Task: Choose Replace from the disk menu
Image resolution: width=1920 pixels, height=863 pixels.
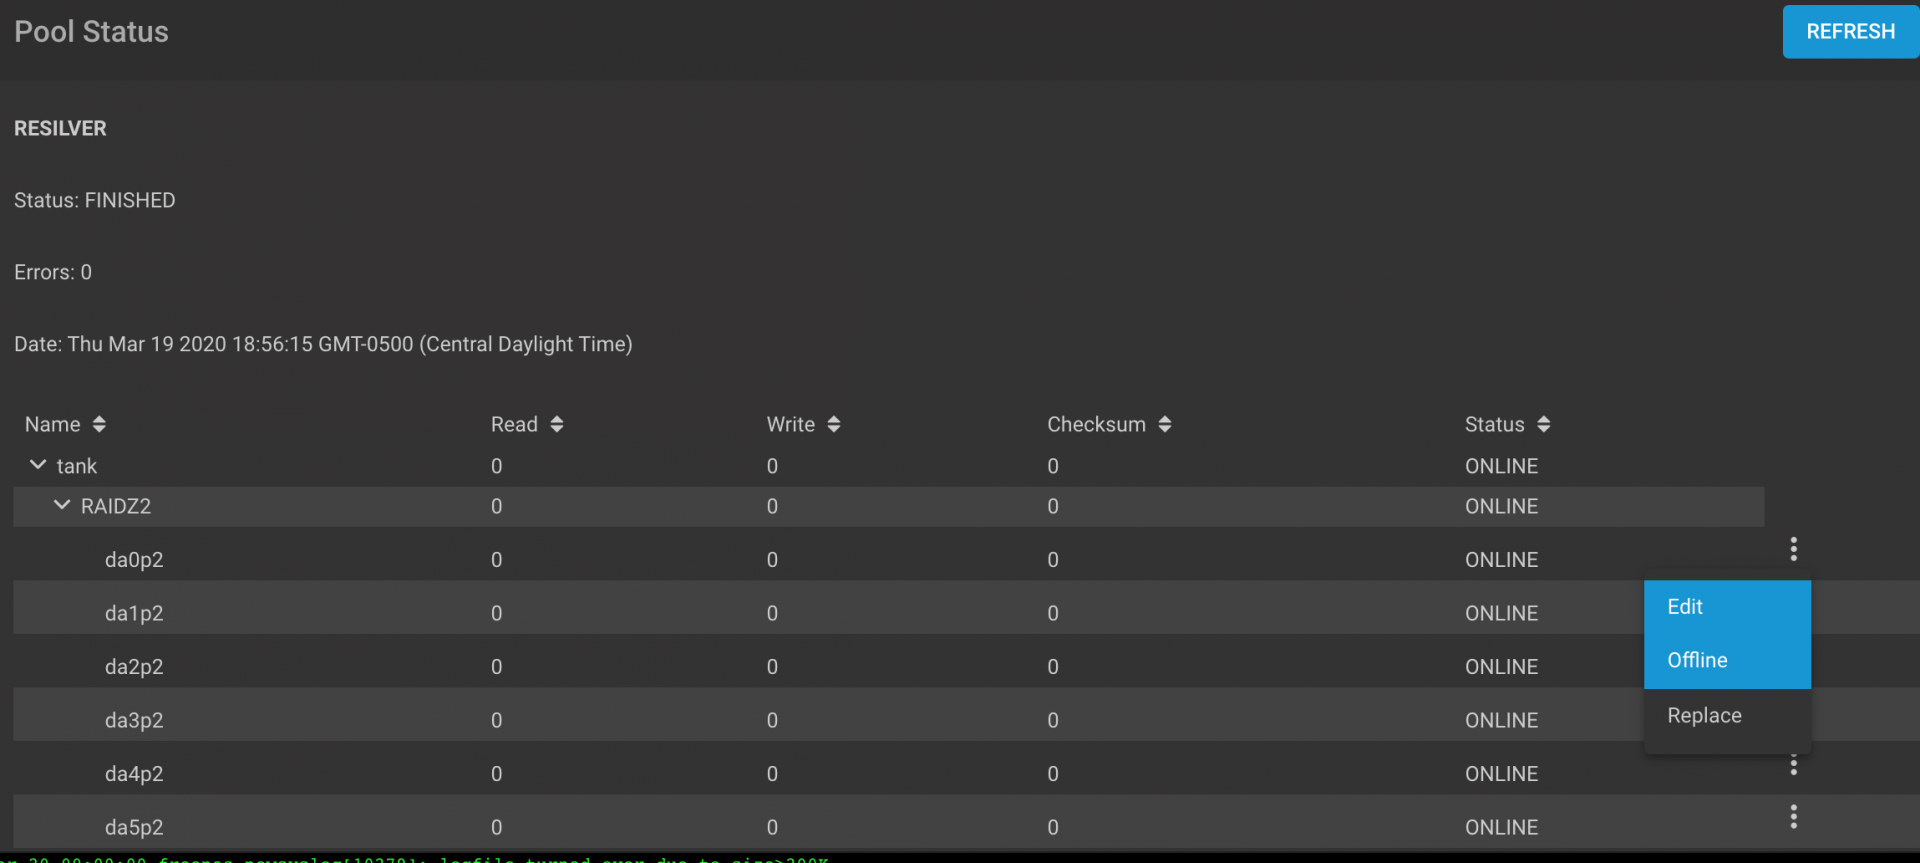Action: tap(1704, 715)
